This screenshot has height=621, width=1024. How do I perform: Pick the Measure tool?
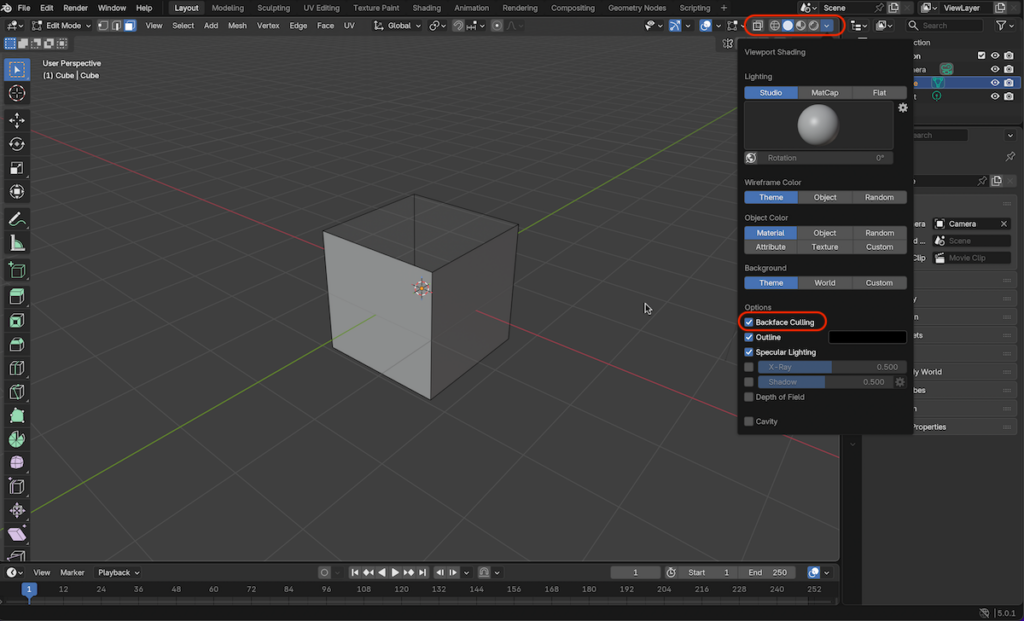[x=16, y=243]
